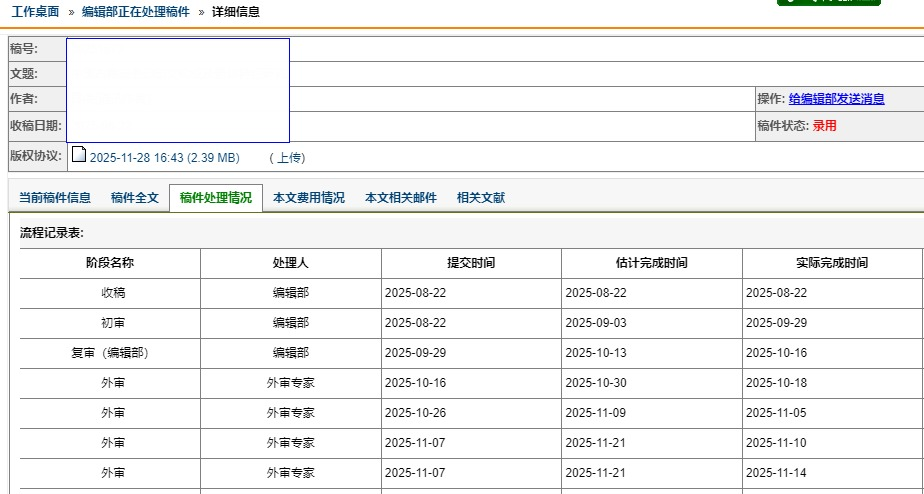
Task: Switch to the 当前稿件信息 tab
Action: click(55, 198)
